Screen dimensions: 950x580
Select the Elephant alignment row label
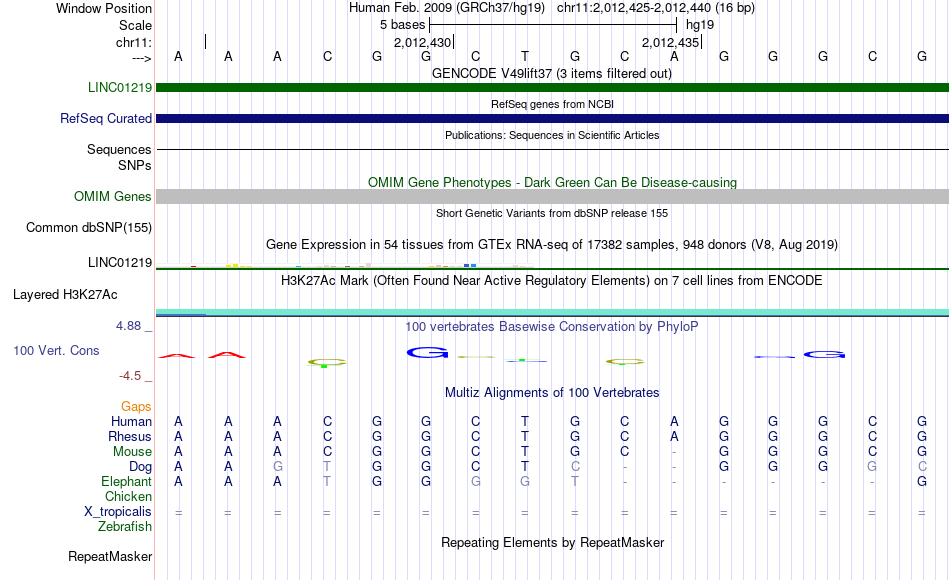(127, 481)
